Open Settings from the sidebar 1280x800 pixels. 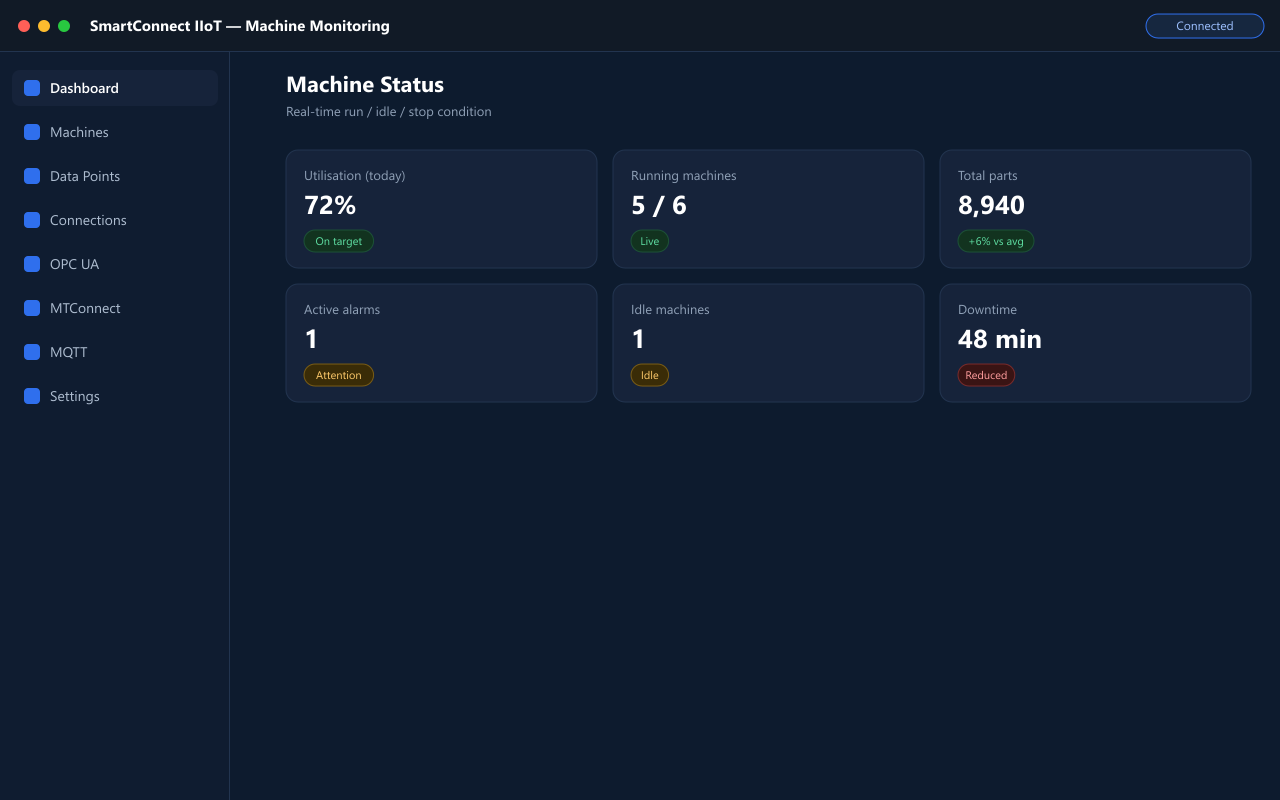coord(115,396)
